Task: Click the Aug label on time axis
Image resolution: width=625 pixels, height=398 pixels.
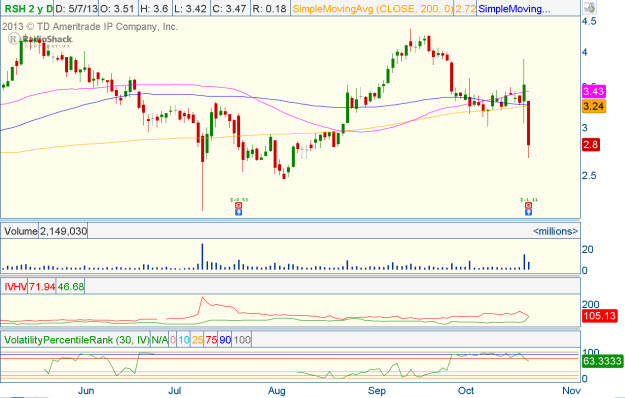Action: point(277,391)
